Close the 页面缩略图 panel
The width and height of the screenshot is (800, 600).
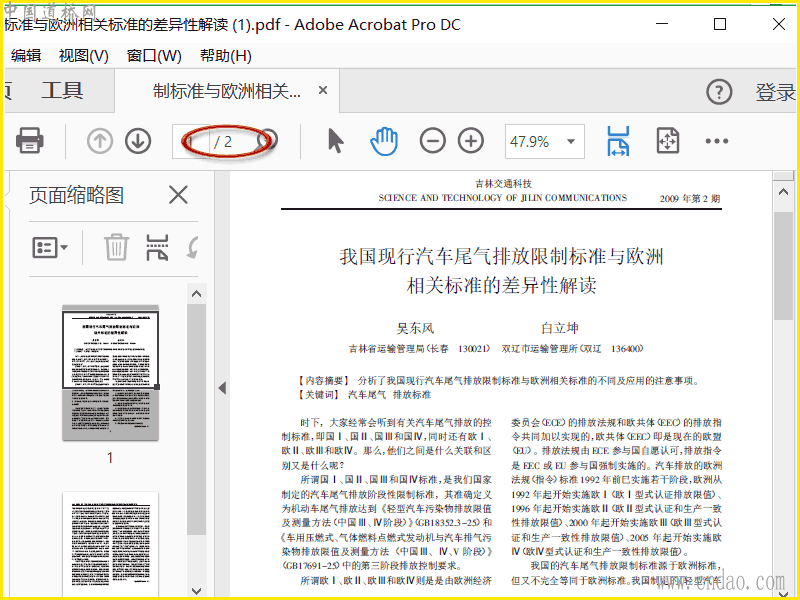[x=178, y=195]
